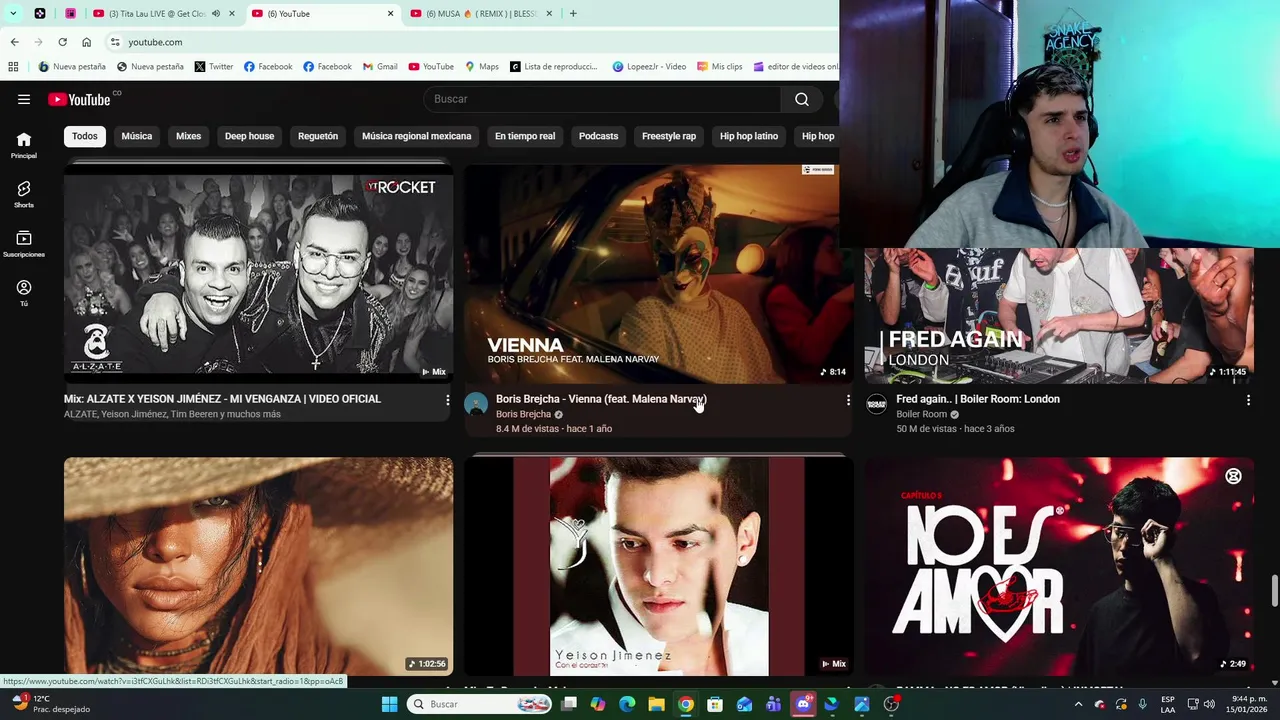The width and height of the screenshot is (1280, 720).
Task: Click the Boris Brejcha channel name link
Action: click(x=523, y=414)
